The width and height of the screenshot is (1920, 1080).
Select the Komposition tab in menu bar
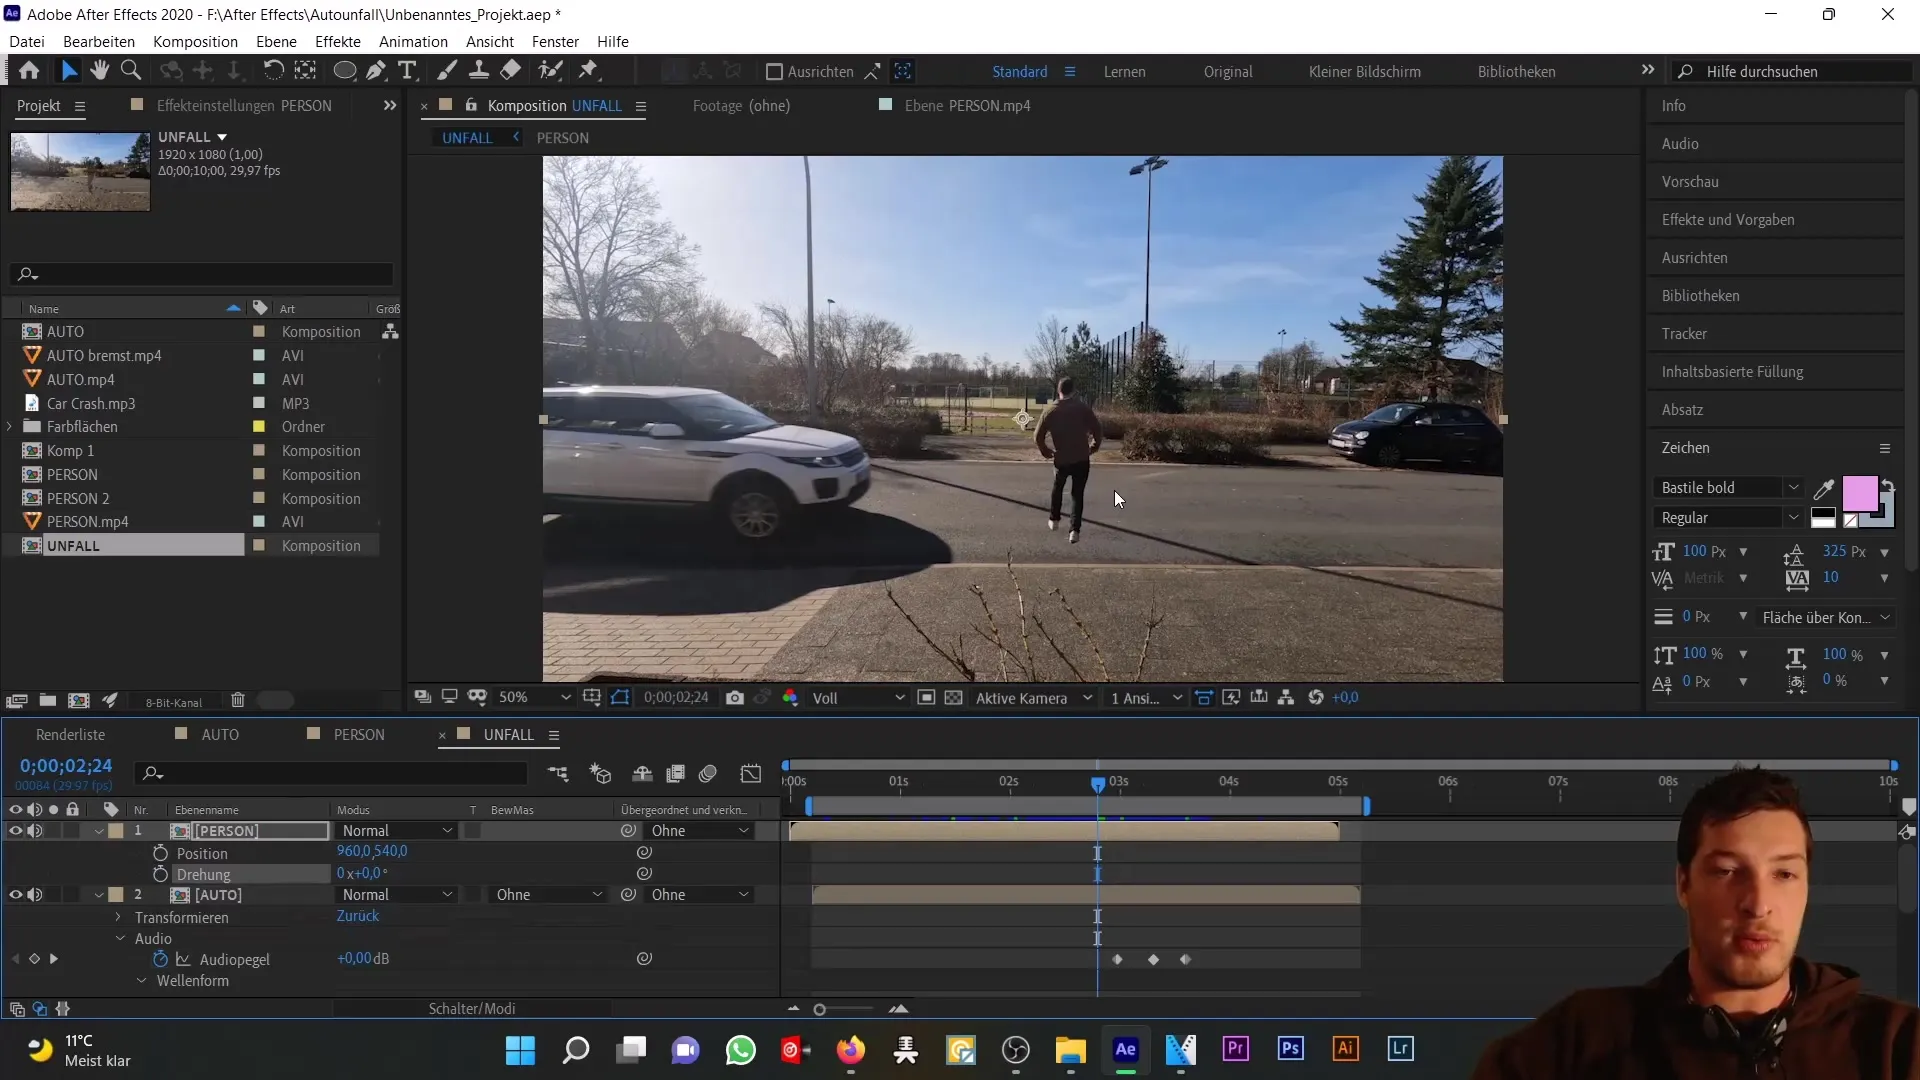[x=195, y=41]
